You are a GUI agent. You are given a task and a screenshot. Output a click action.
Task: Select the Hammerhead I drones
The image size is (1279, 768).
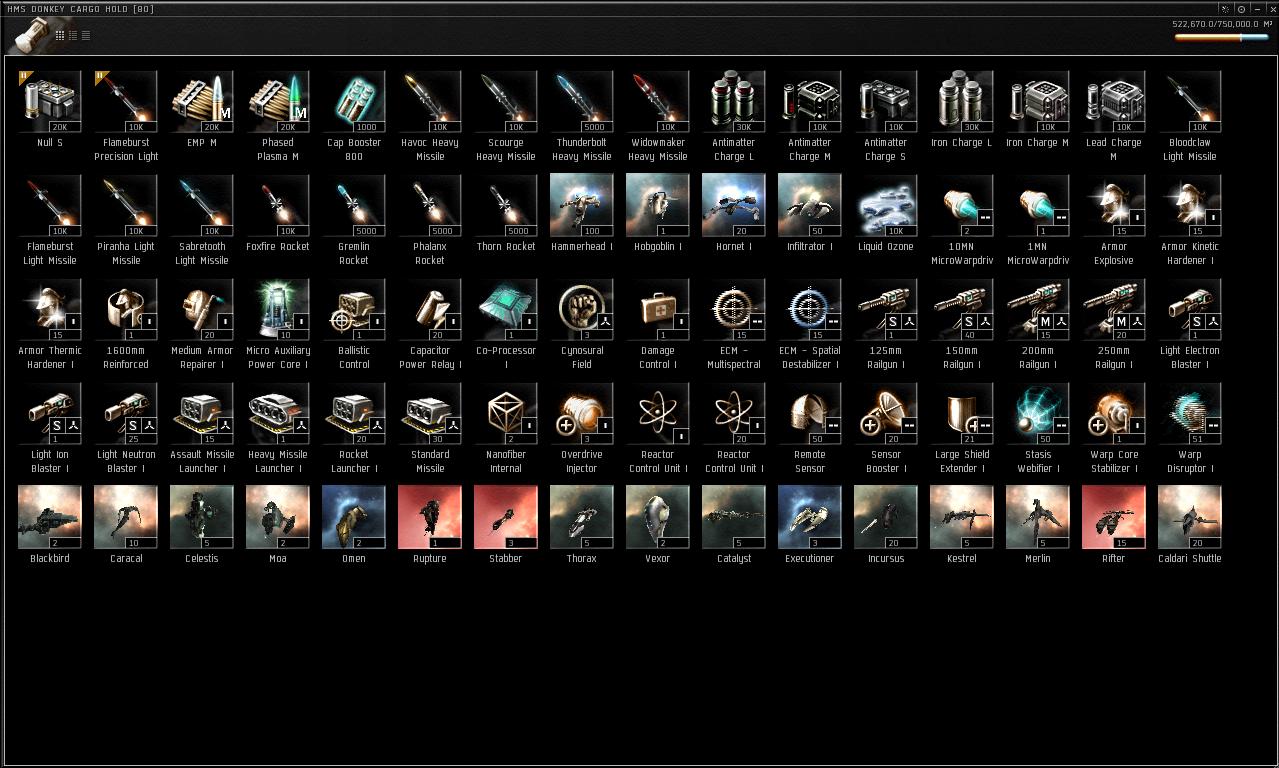[x=582, y=205]
